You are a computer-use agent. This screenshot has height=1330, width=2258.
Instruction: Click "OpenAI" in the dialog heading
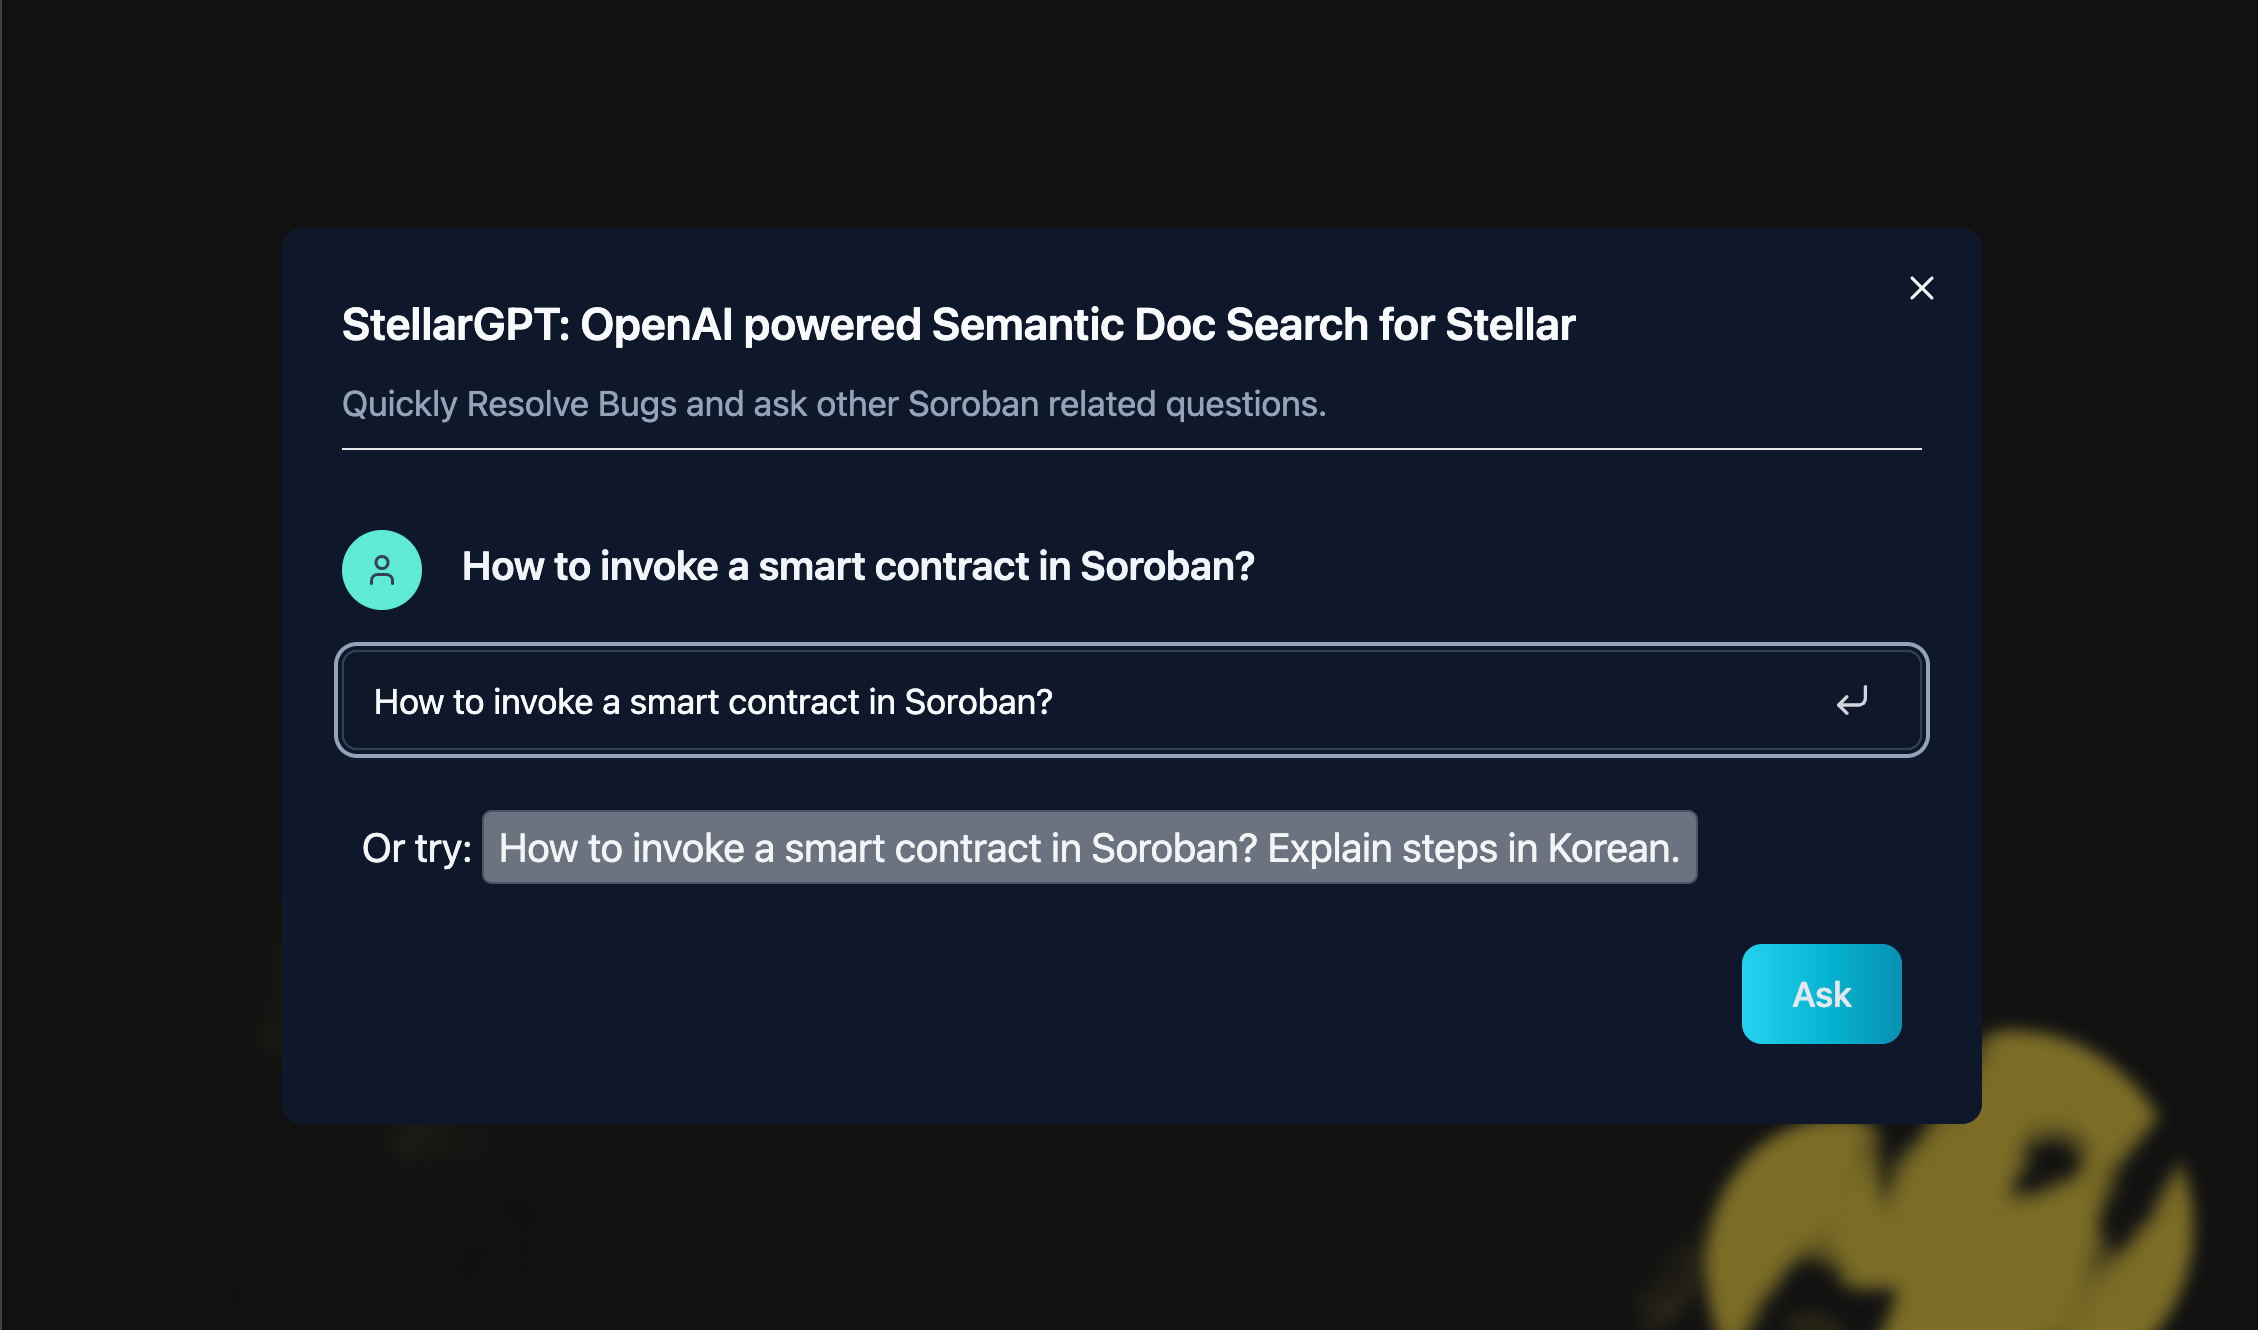[x=656, y=325]
